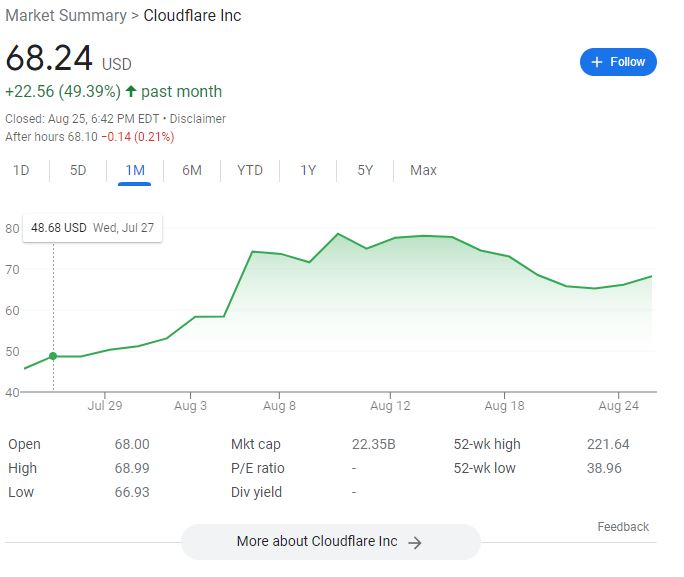Click the Jul 29 axis label

(105, 406)
